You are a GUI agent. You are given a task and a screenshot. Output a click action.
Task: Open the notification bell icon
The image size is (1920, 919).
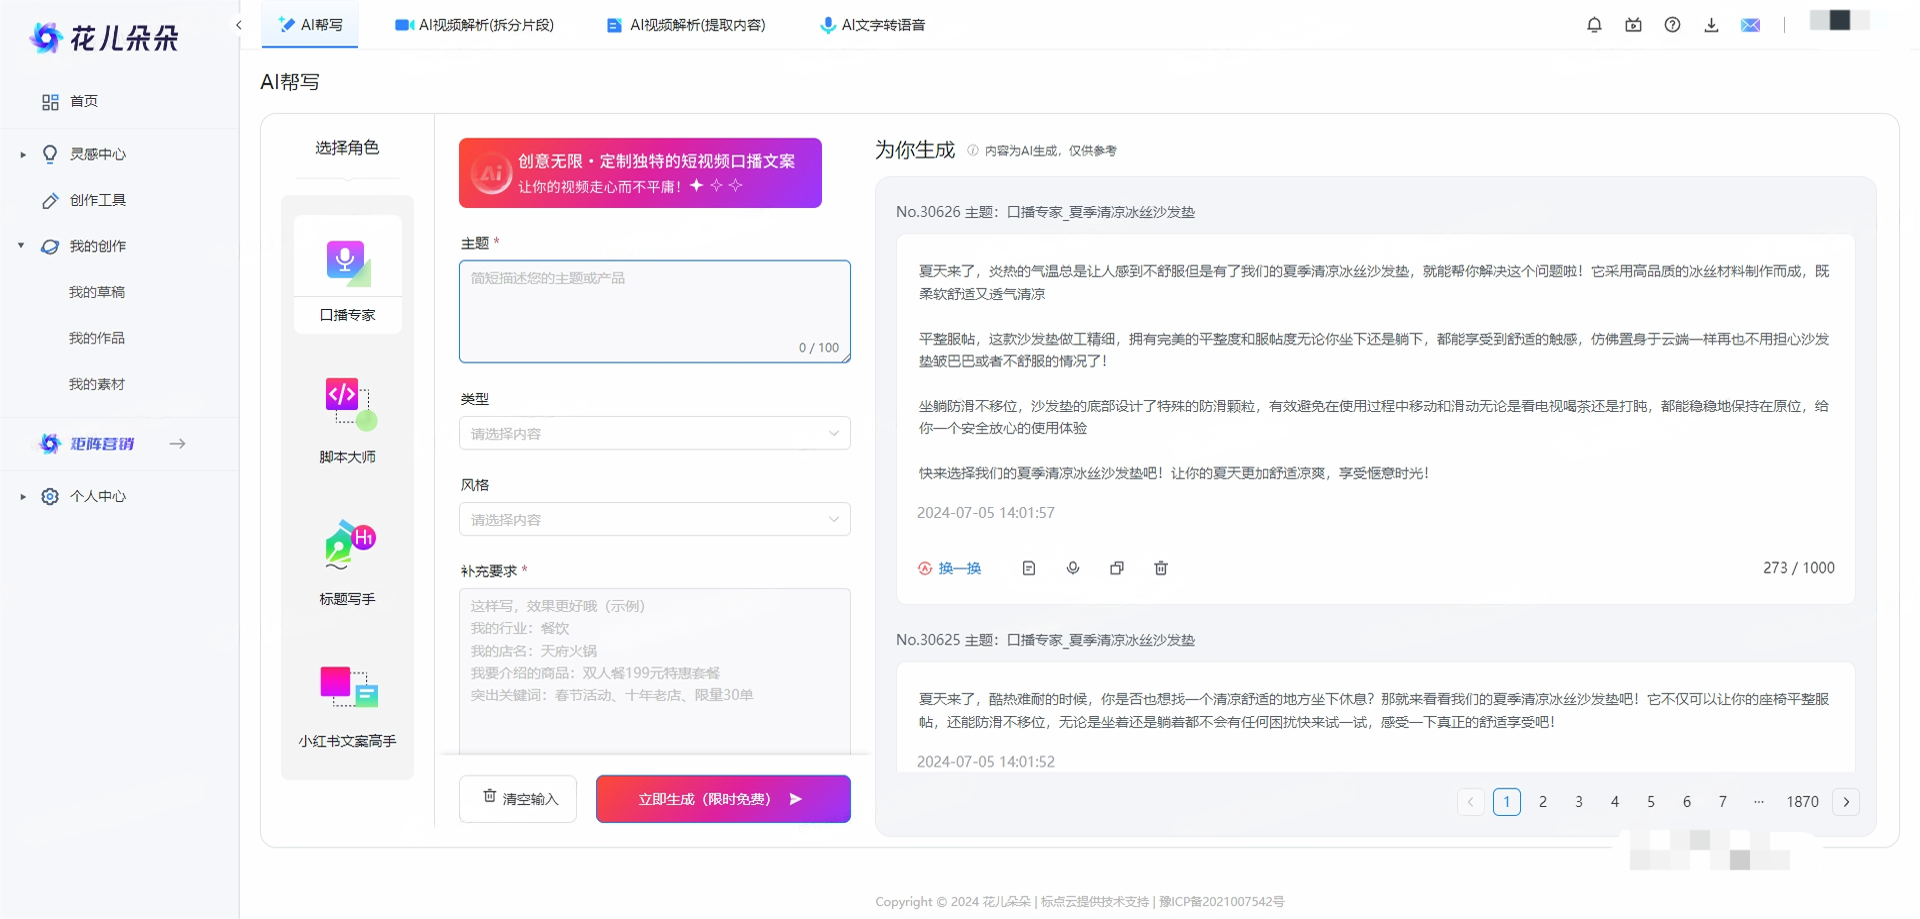tap(1594, 25)
